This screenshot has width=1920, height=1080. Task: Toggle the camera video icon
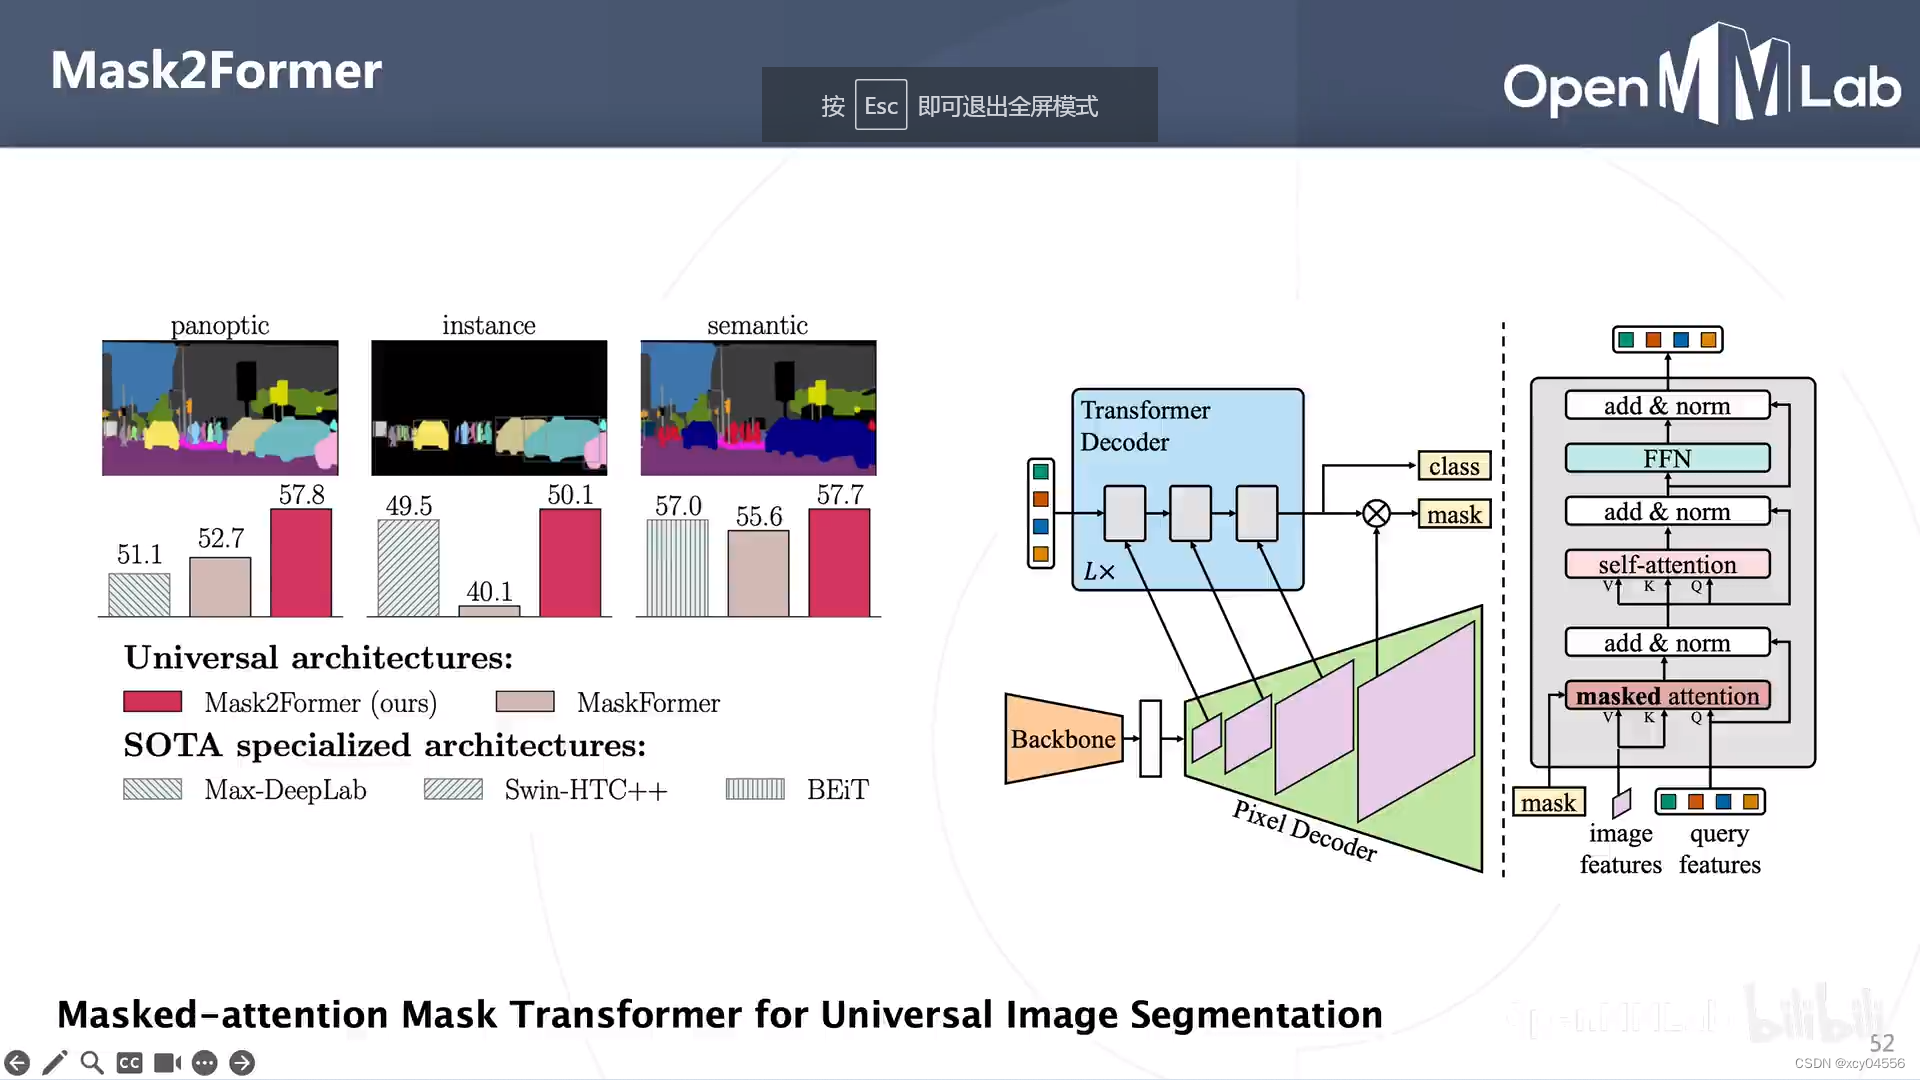(167, 1062)
